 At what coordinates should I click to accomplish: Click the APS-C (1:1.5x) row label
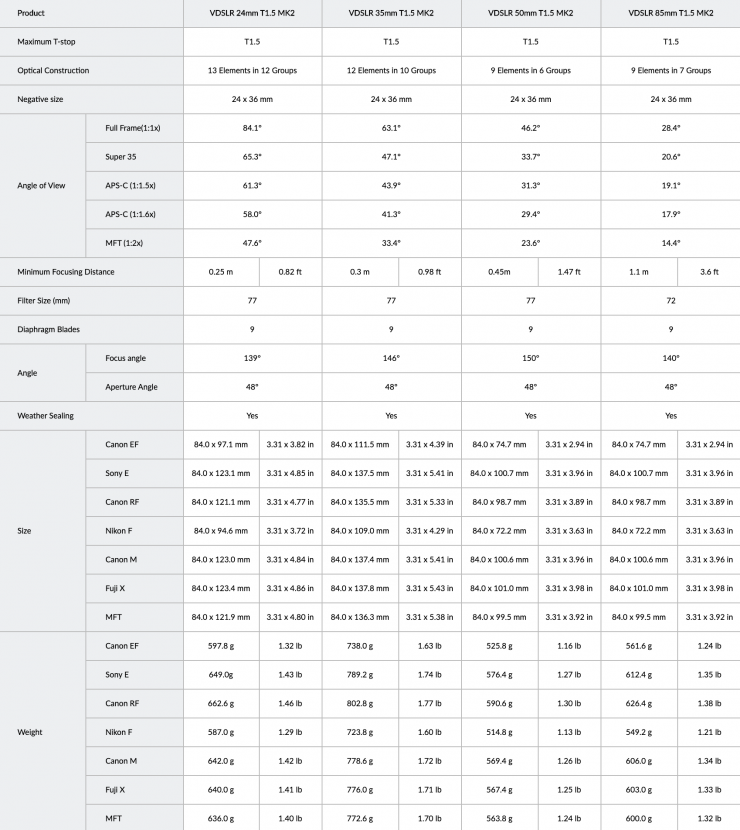point(130,186)
